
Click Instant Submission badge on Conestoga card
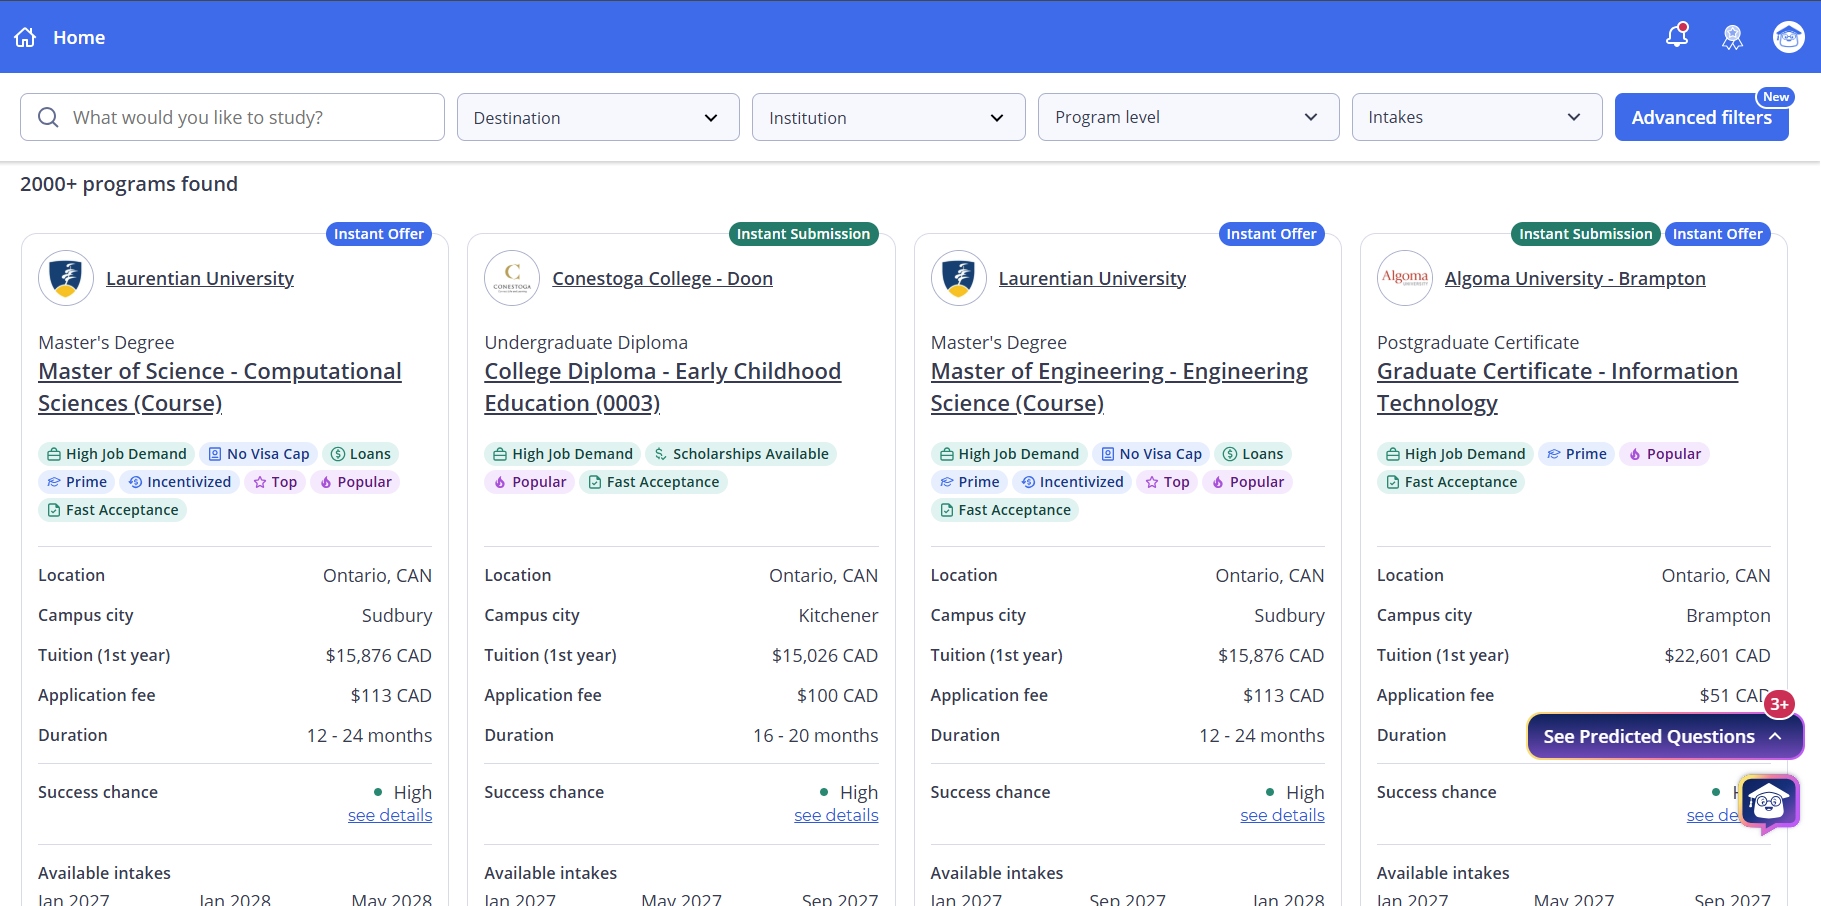point(803,234)
